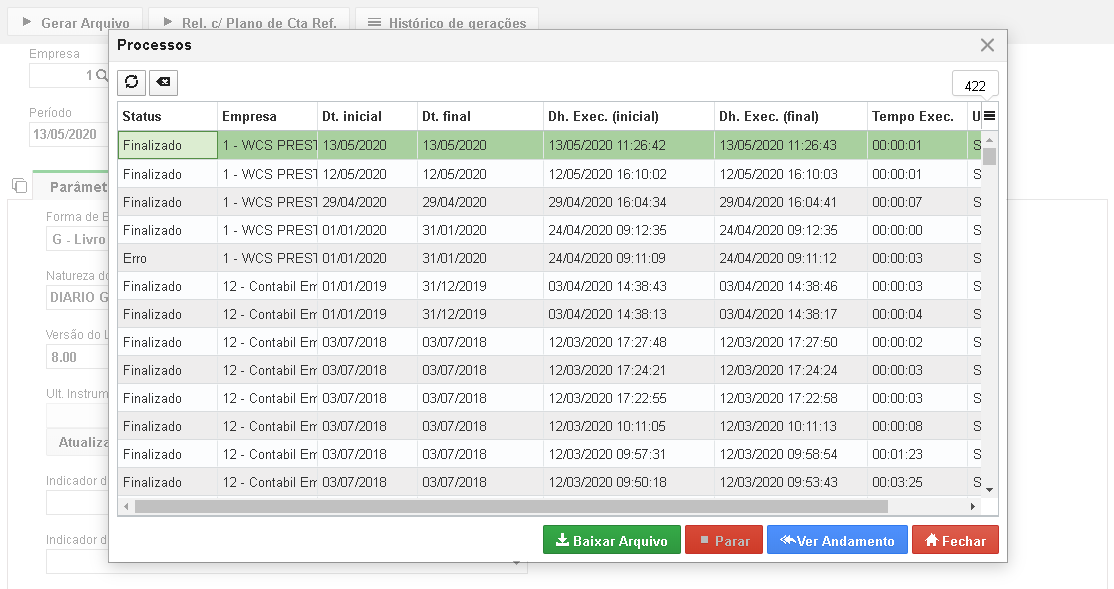
Task: Click the red Parar button
Action: point(724,540)
